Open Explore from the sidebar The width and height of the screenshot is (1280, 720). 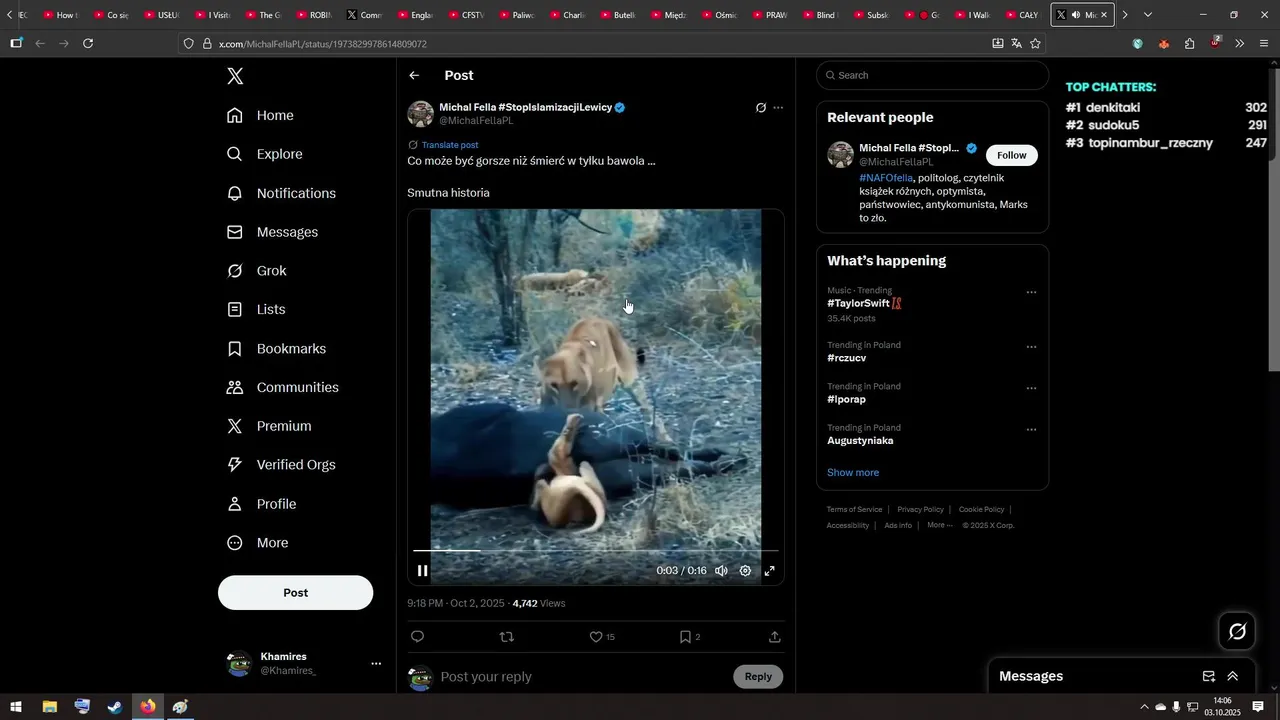tap(264, 154)
